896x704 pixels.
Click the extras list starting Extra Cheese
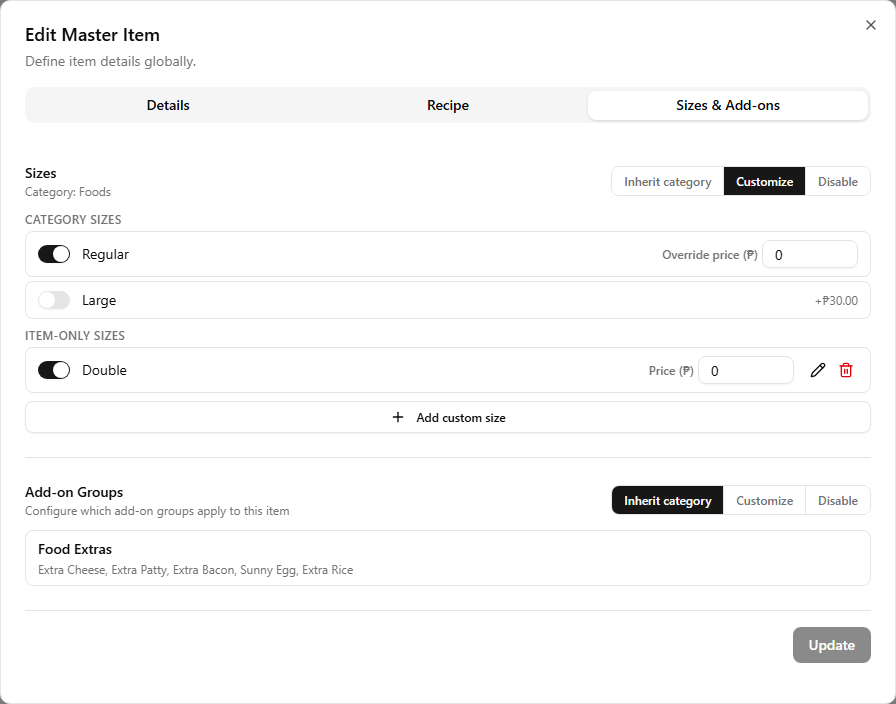tap(195, 570)
